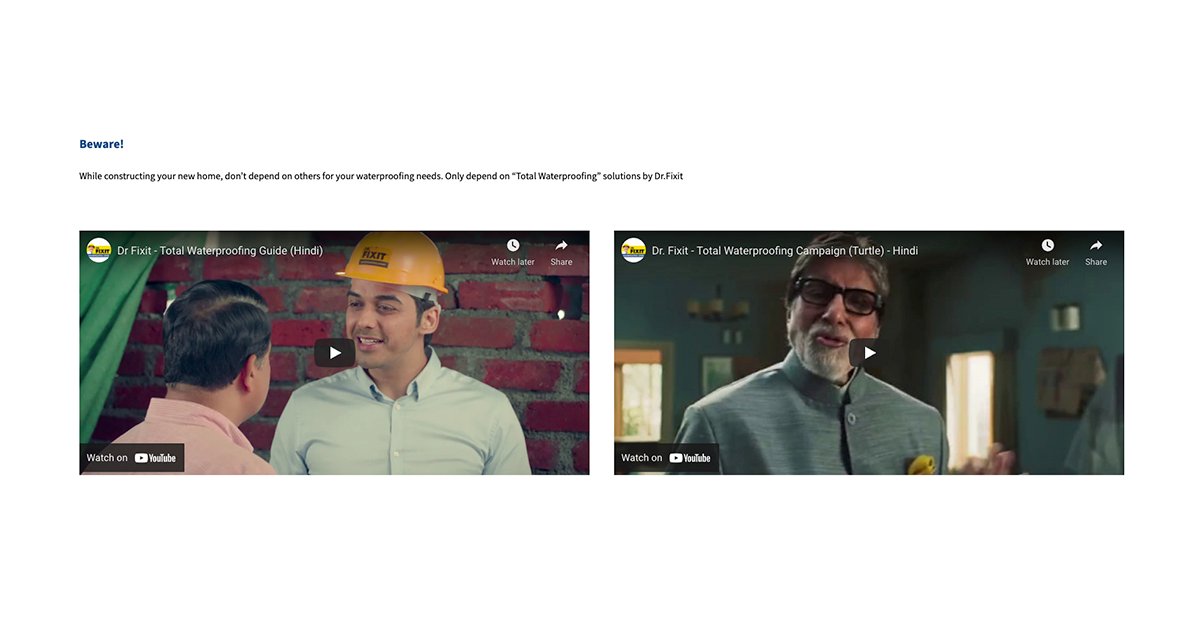Click YouTube logo on the Turtle Campaign video

tap(690, 458)
